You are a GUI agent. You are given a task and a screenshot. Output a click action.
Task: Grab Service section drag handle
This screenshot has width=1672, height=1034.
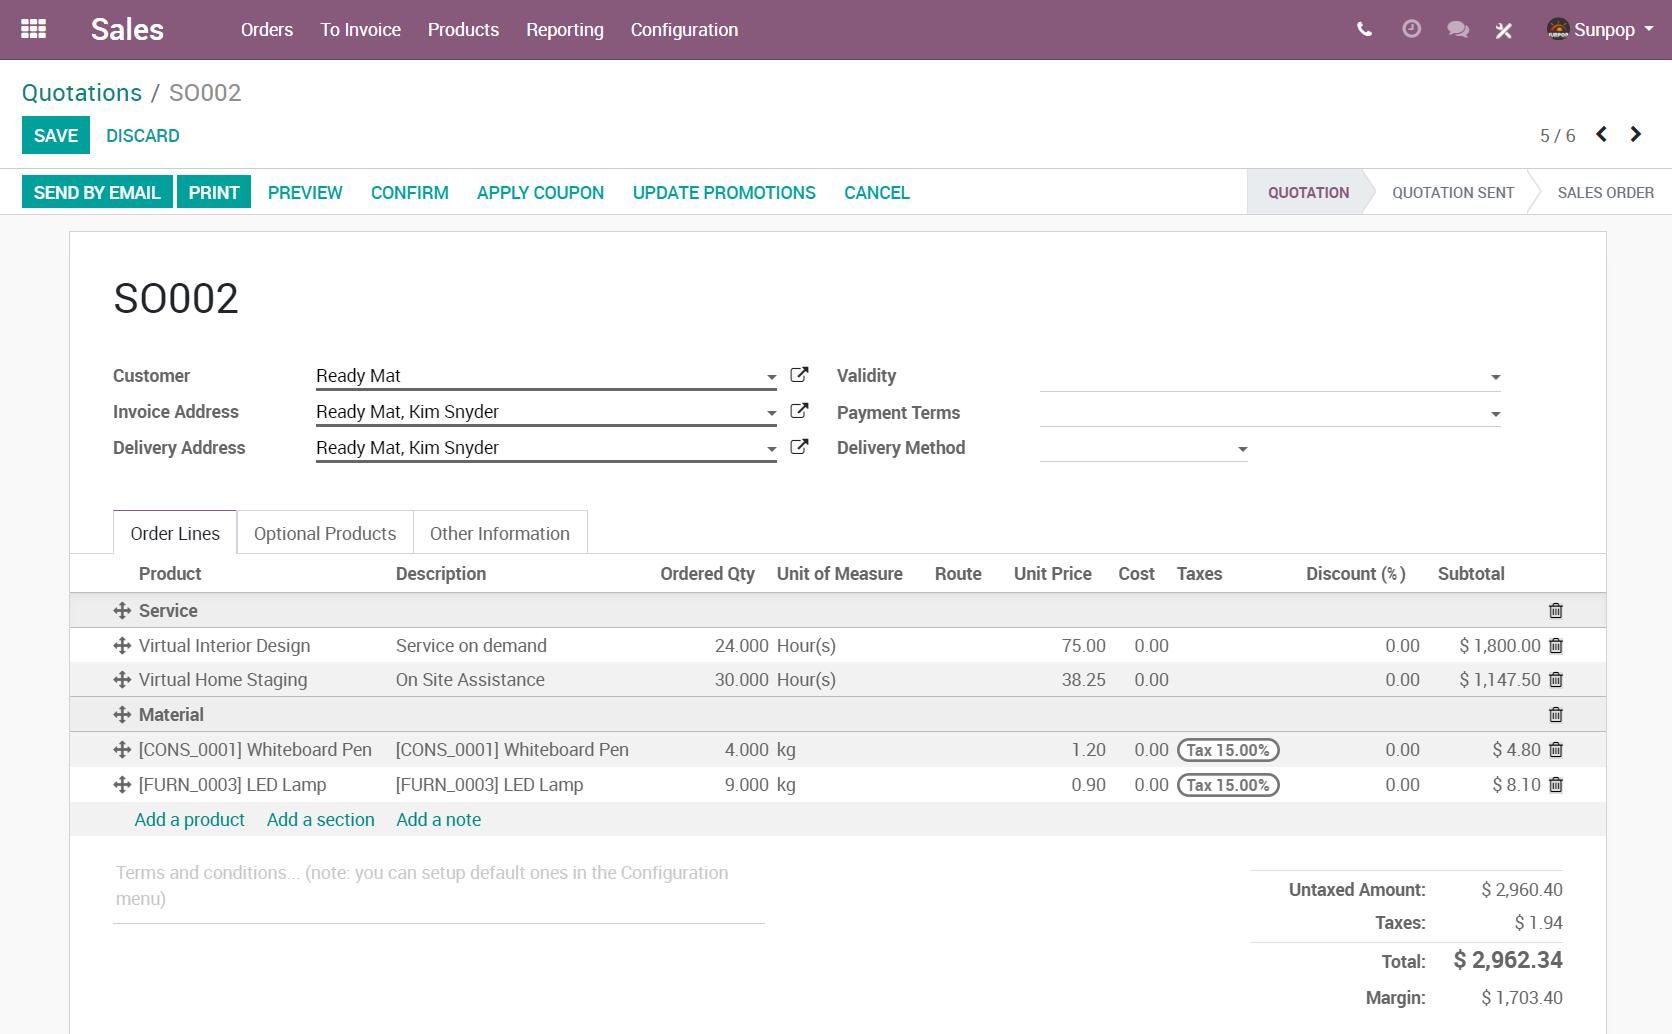coord(122,611)
